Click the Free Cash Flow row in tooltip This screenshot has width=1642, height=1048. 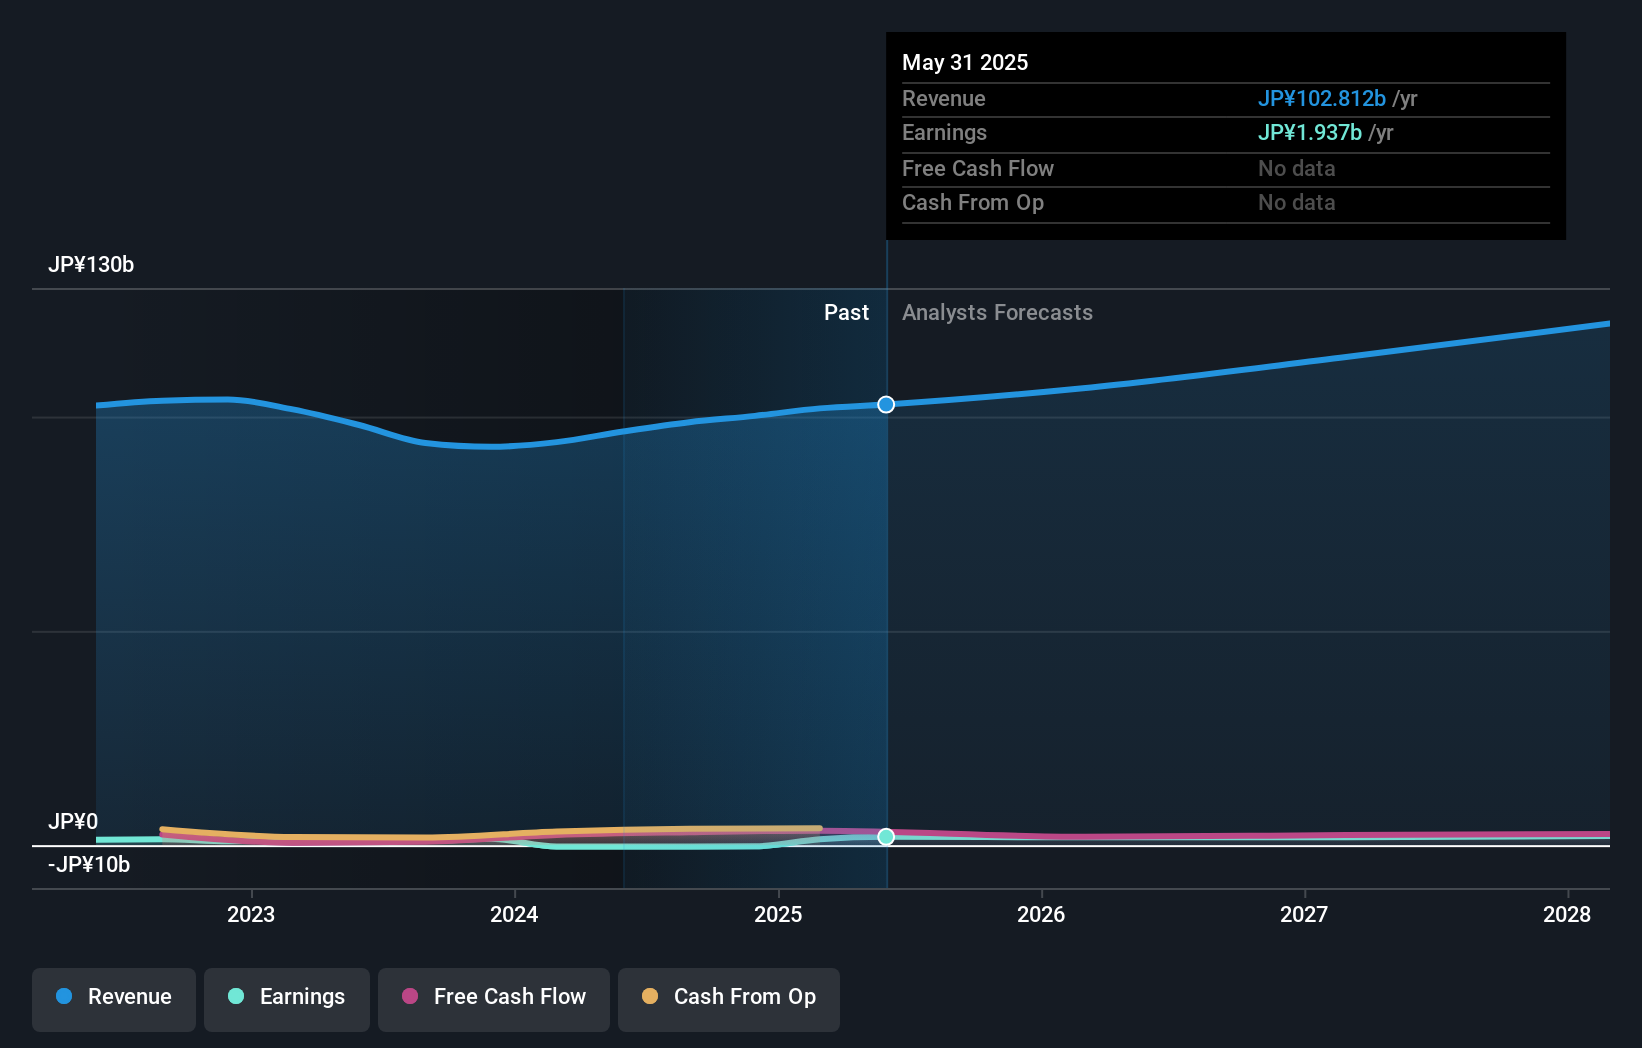coord(1226,169)
